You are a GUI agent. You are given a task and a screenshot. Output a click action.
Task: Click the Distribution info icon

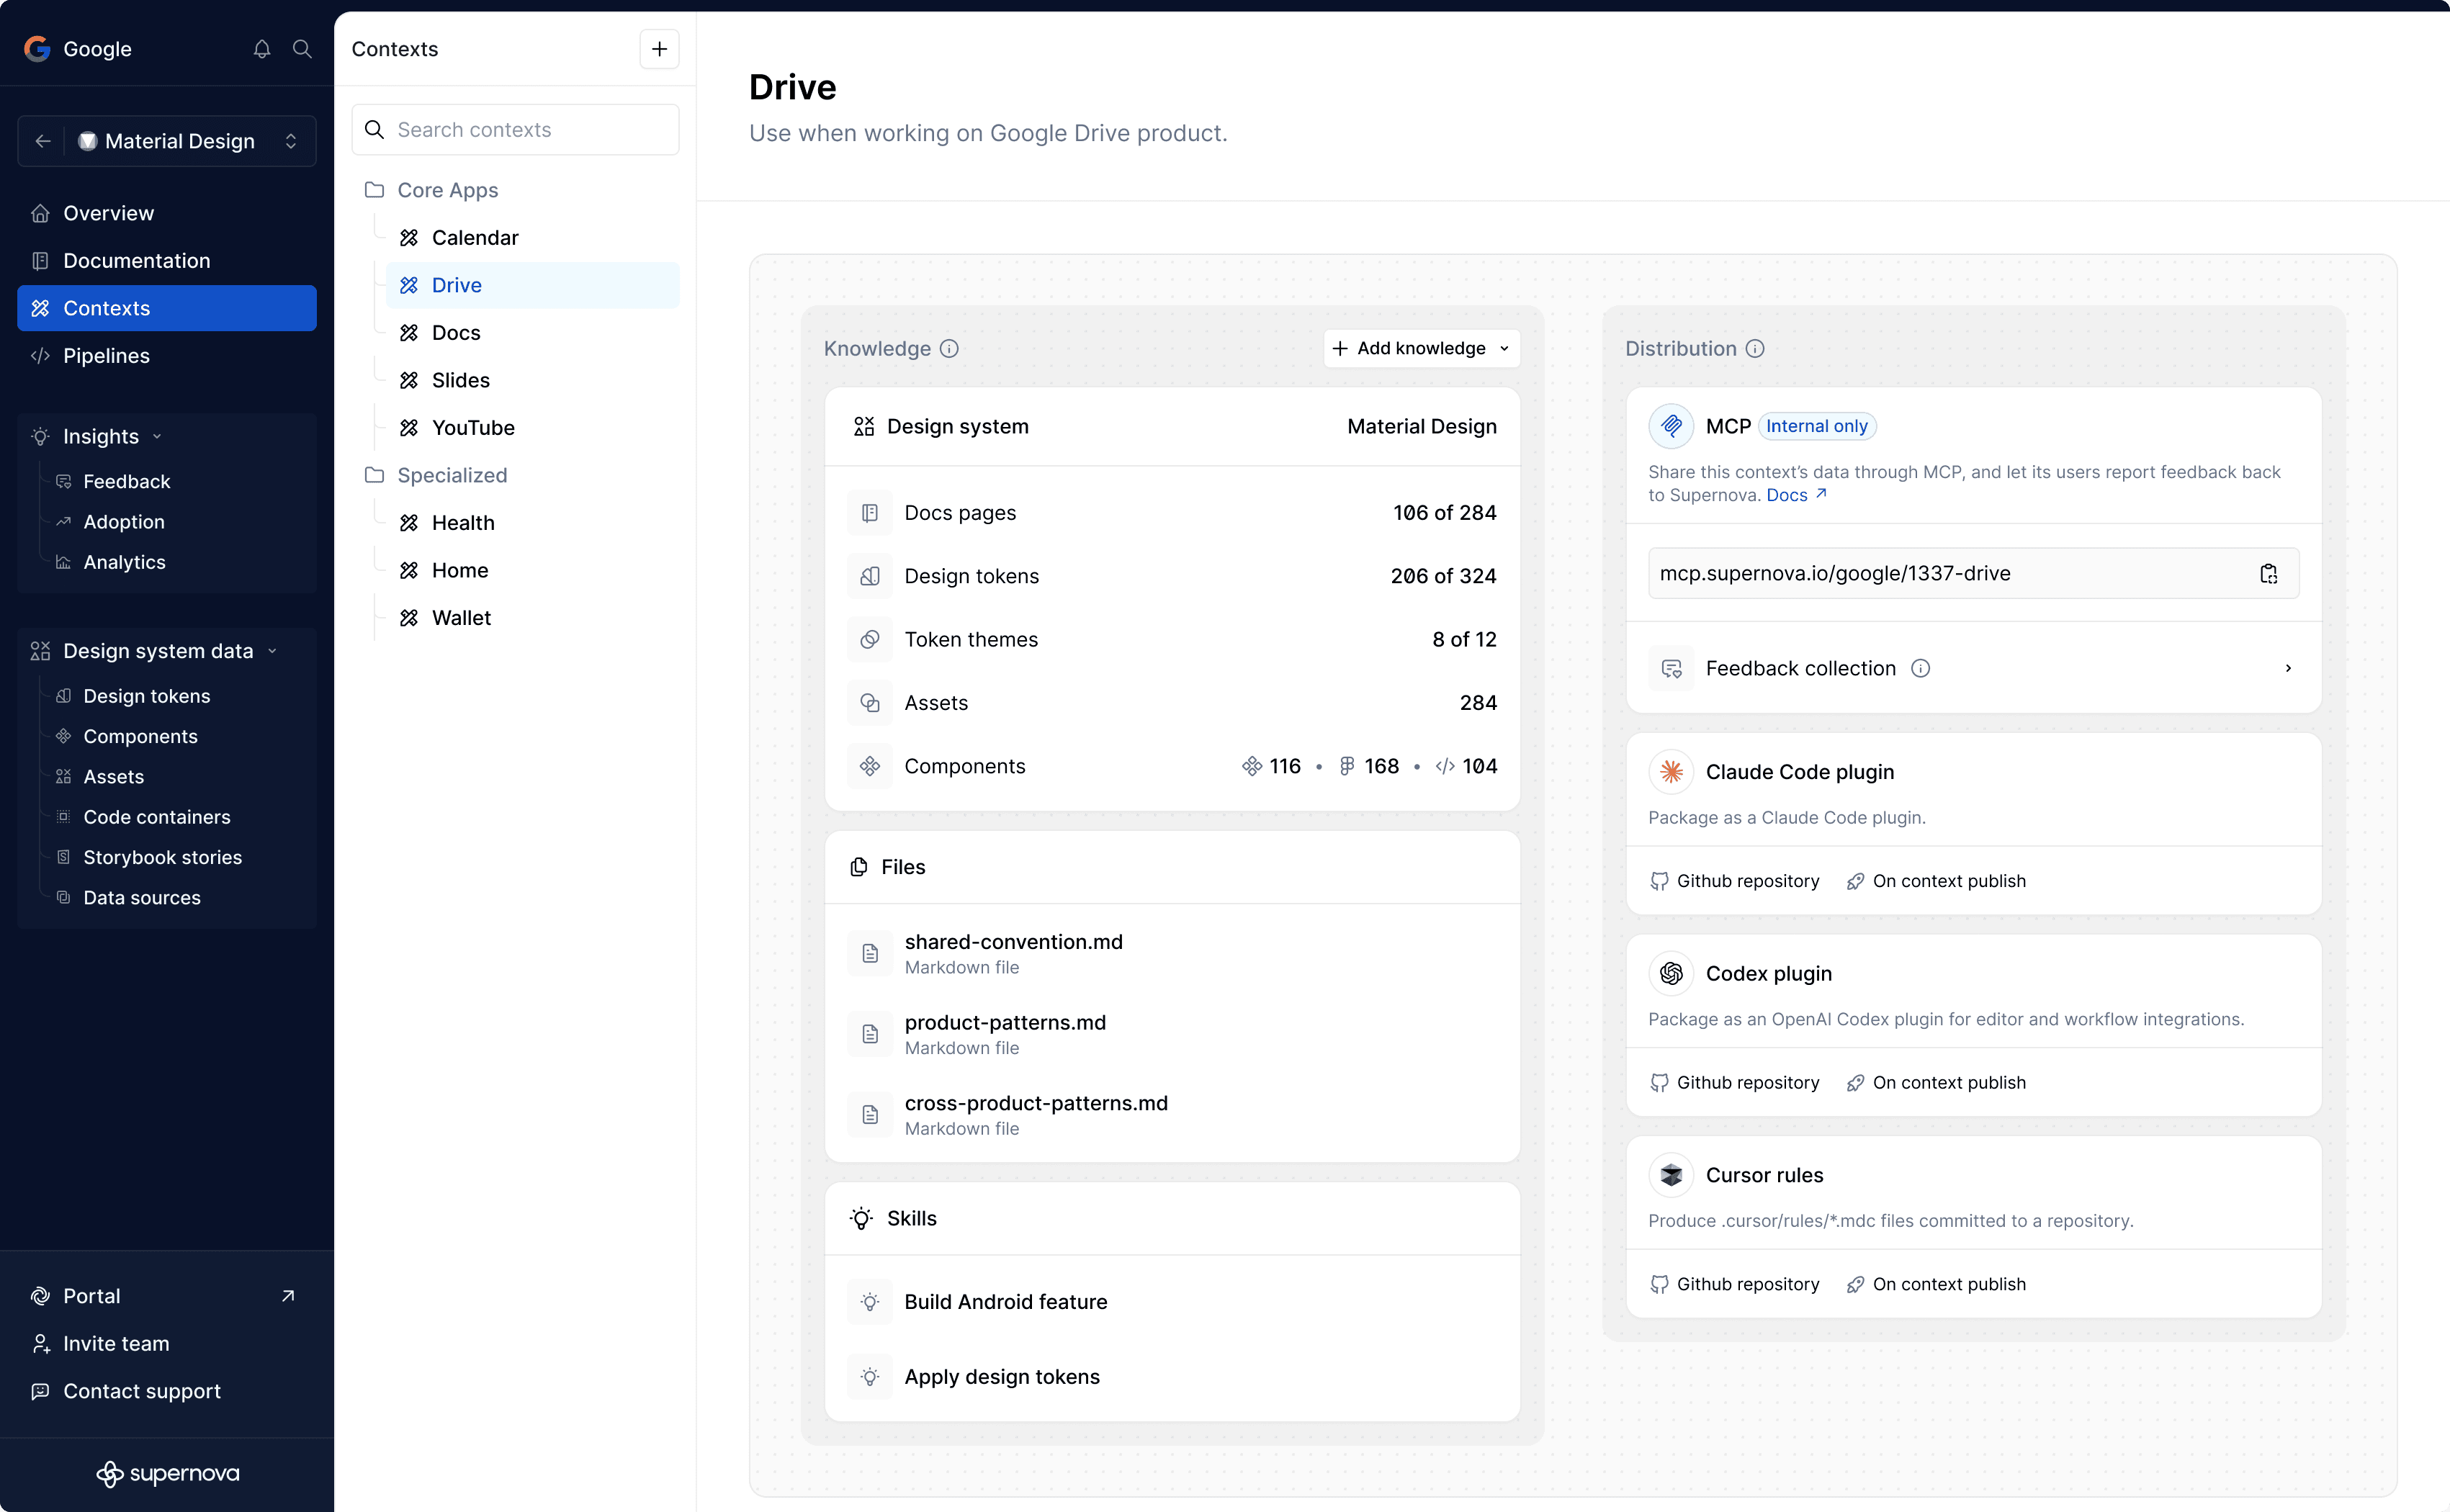pyautogui.click(x=1755, y=349)
